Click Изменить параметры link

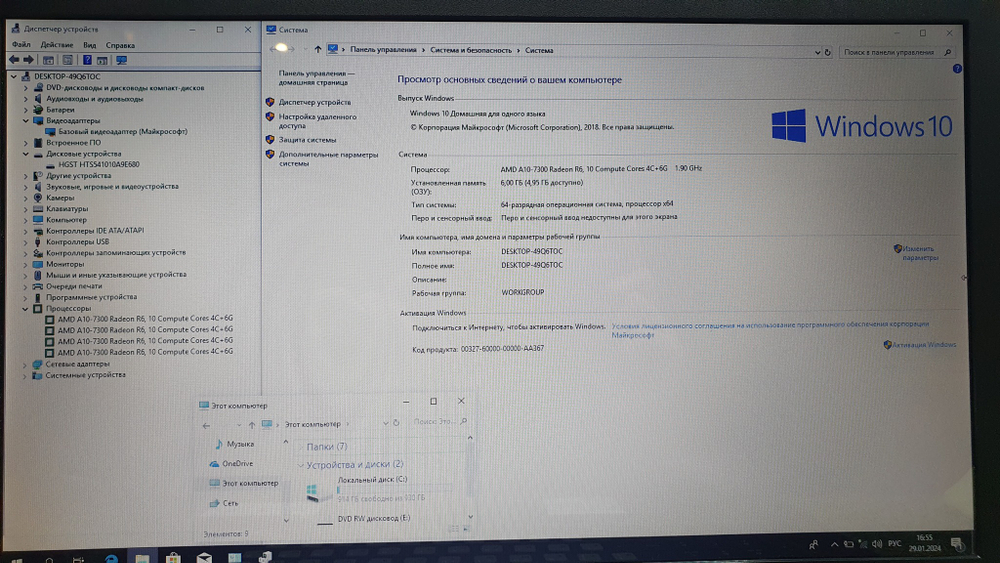click(x=920, y=253)
